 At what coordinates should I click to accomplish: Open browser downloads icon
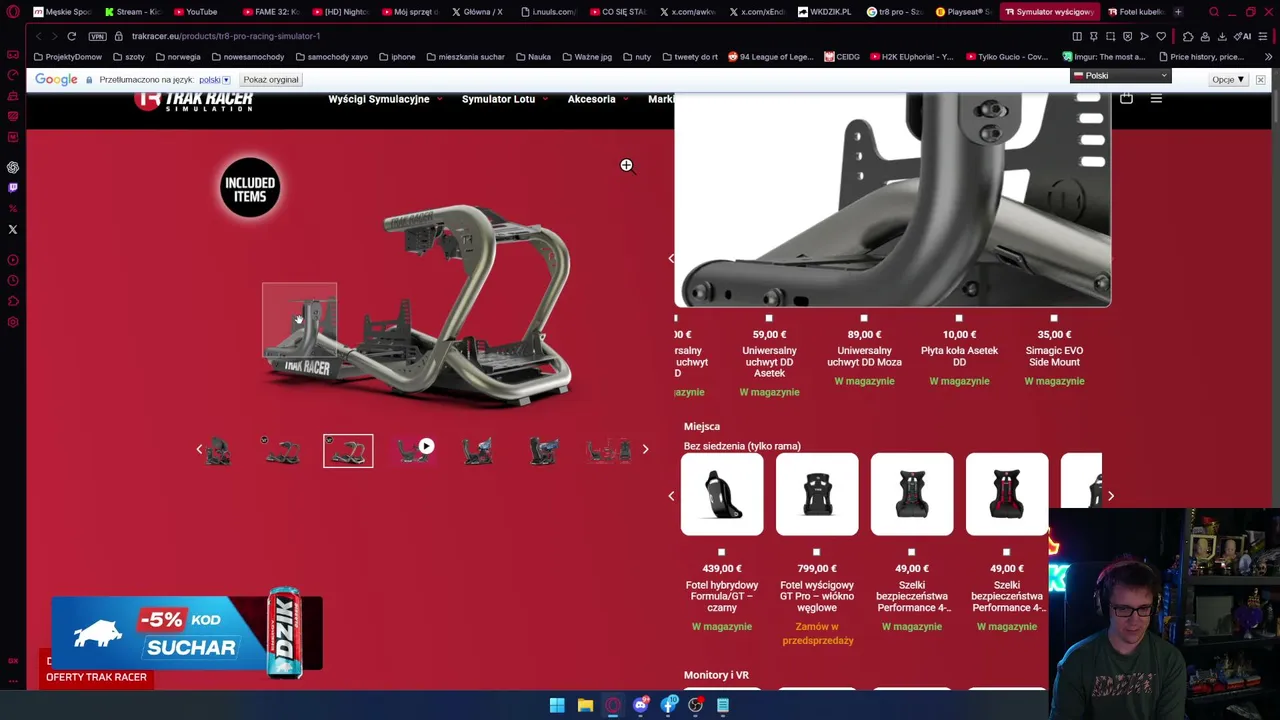click(1222, 36)
